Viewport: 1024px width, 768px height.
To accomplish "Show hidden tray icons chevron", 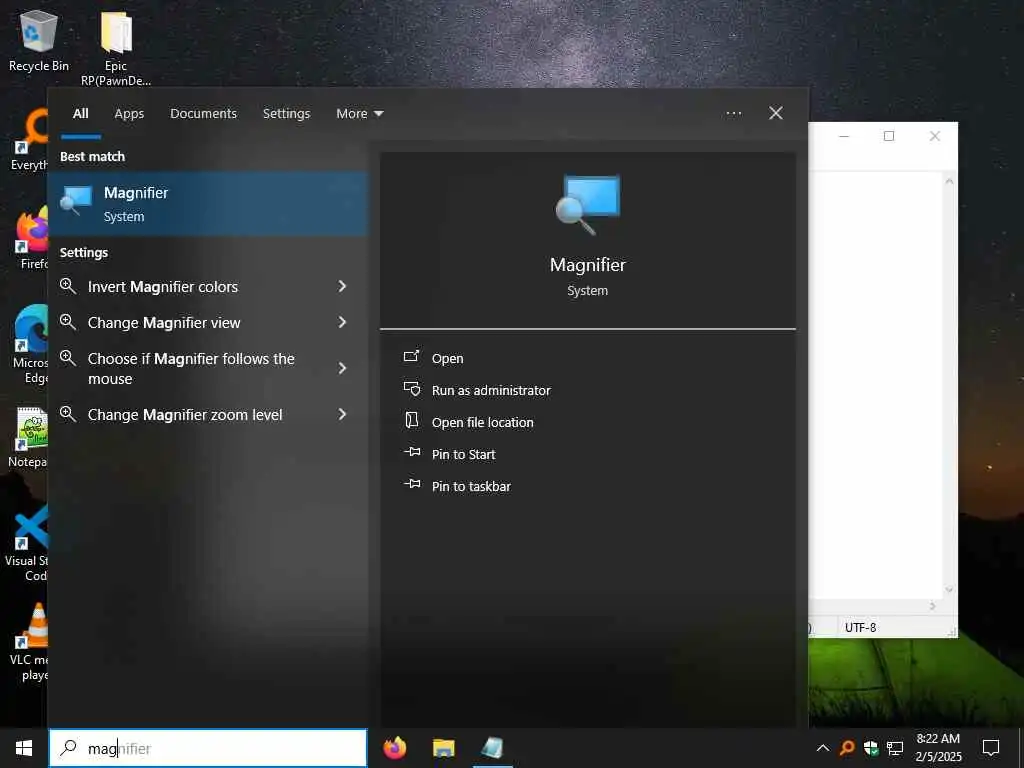I will click(x=823, y=748).
